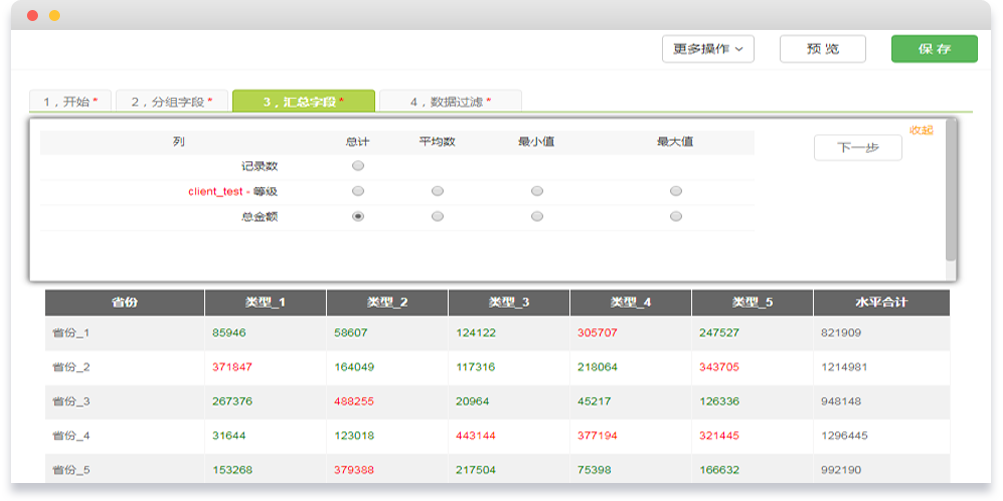Select the 3, 汇总字段 tab

[303, 101]
